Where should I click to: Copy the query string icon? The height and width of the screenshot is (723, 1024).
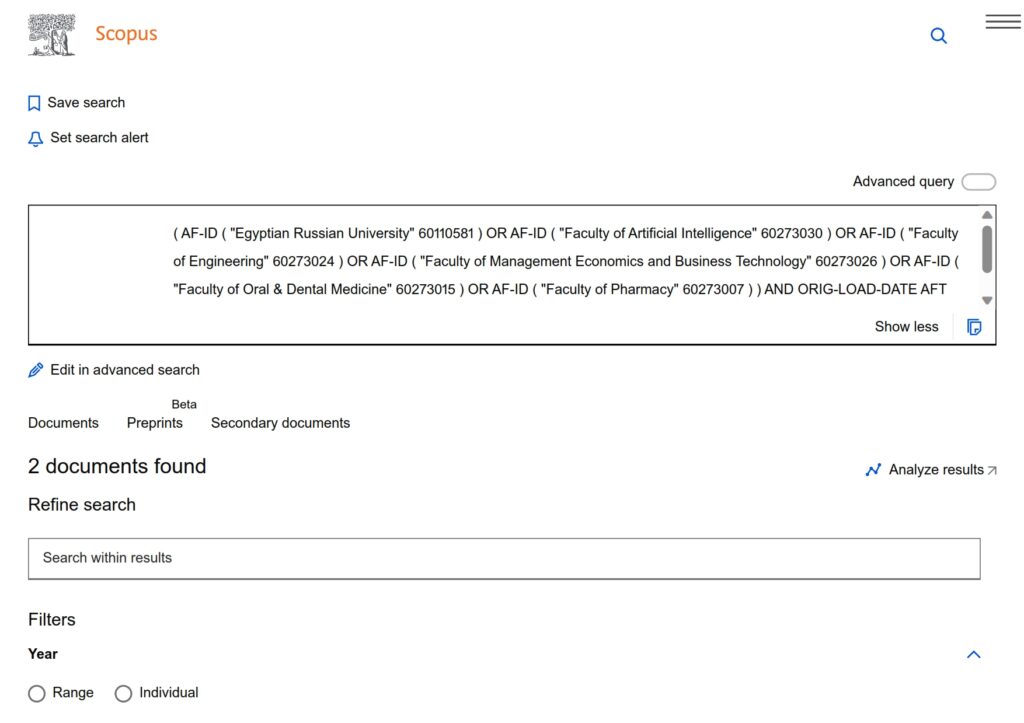pos(975,327)
